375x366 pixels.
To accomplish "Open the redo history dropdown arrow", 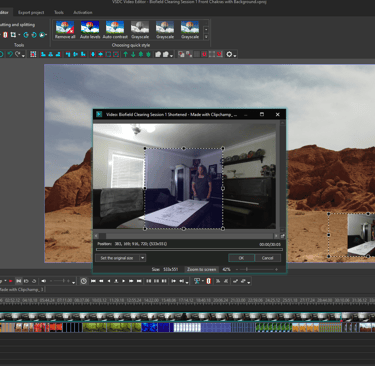I will tap(23, 55).
